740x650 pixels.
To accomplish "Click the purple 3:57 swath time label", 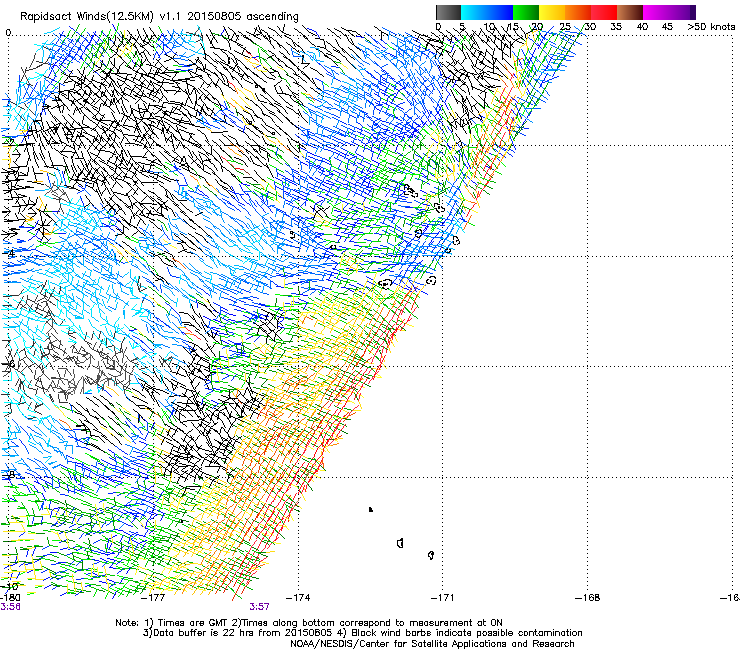I will point(260,607).
